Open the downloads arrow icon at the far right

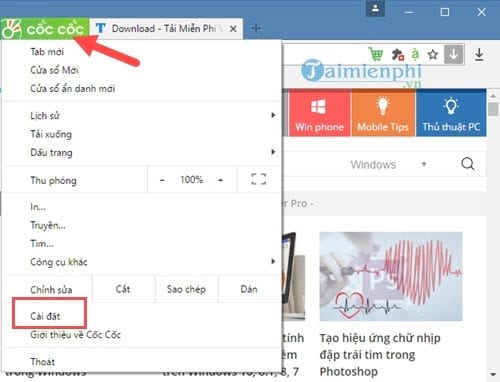[x=479, y=54]
